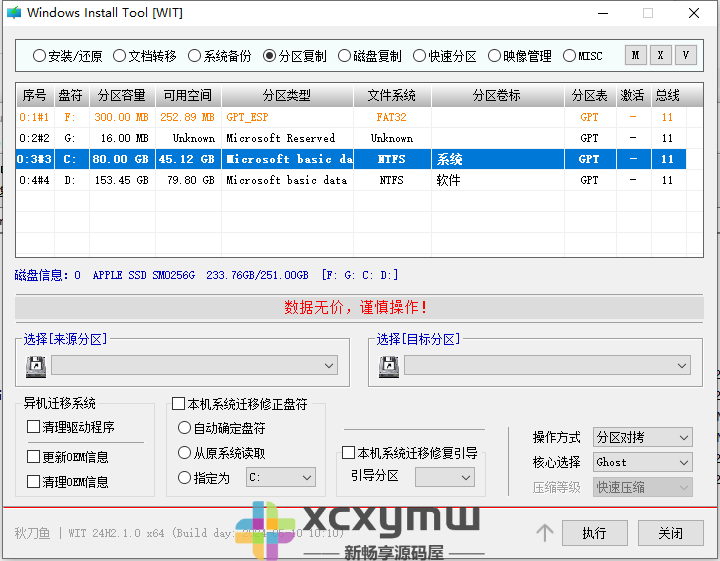The width and height of the screenshot is (720, 561).
Task: Select partition row 0:2#2 G:
Action: point(351,138)
